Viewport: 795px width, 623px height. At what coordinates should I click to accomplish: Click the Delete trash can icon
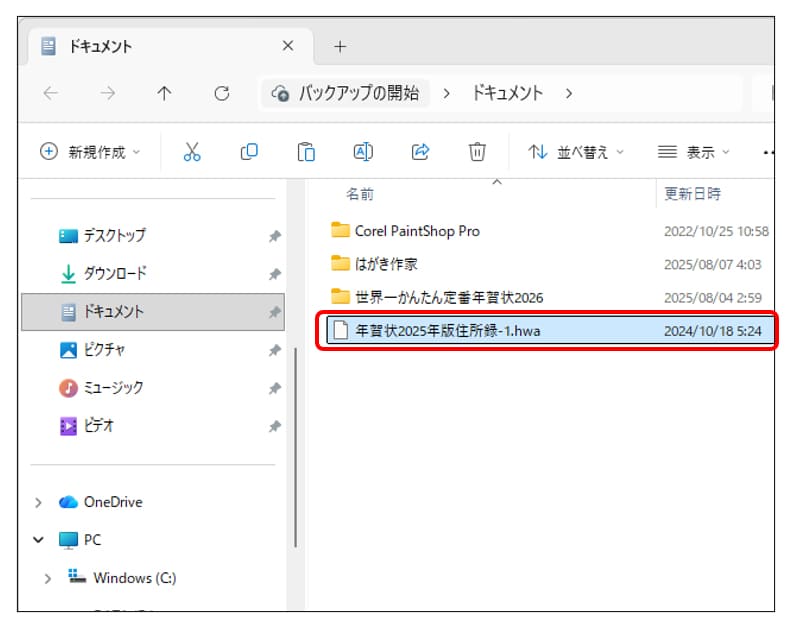coord(477,152)
